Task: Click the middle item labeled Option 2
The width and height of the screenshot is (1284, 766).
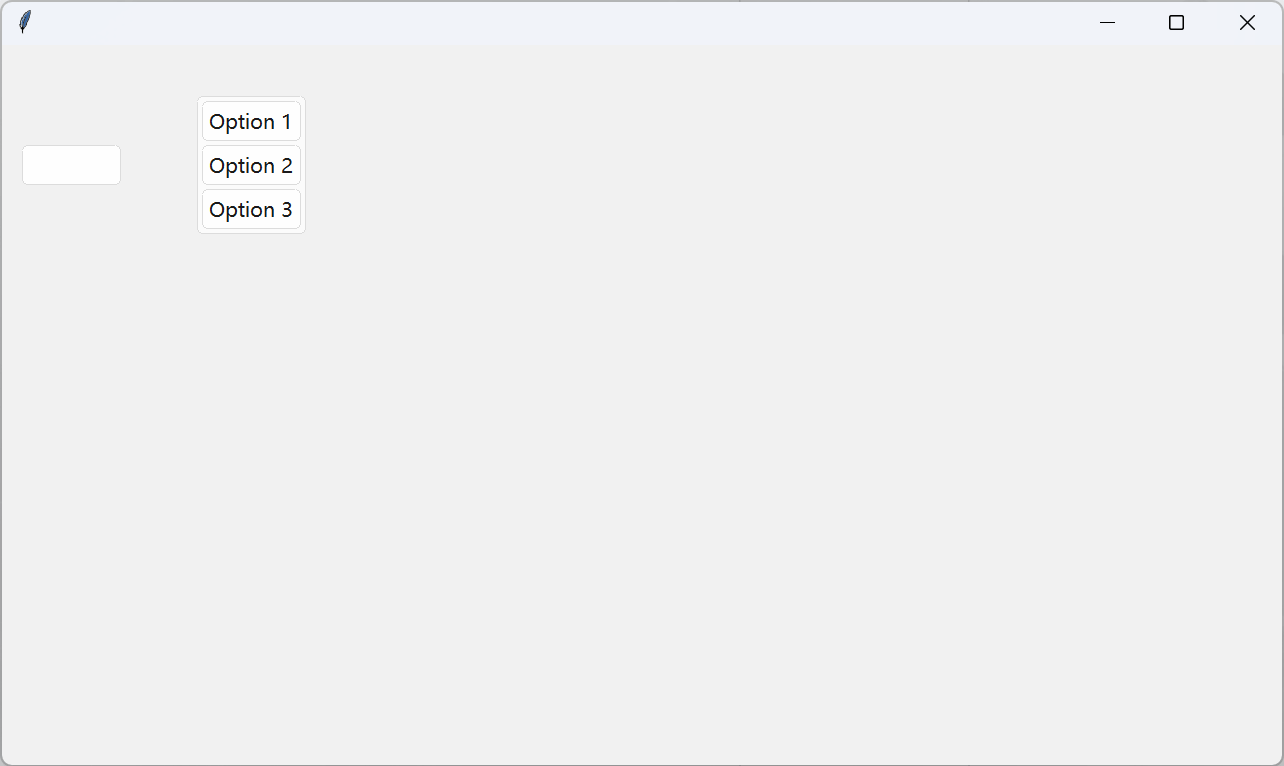Action: 251,165
